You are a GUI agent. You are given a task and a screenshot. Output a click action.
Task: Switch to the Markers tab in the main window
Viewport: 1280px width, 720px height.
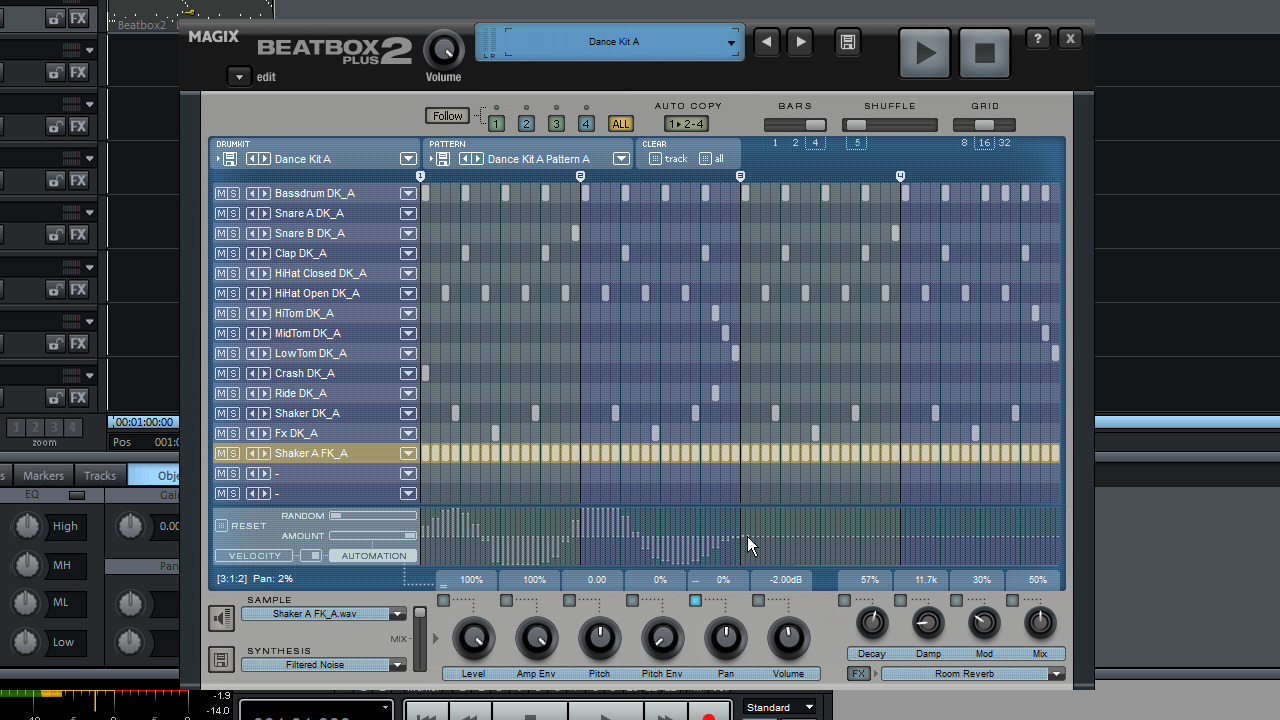[x=43, y=476]
